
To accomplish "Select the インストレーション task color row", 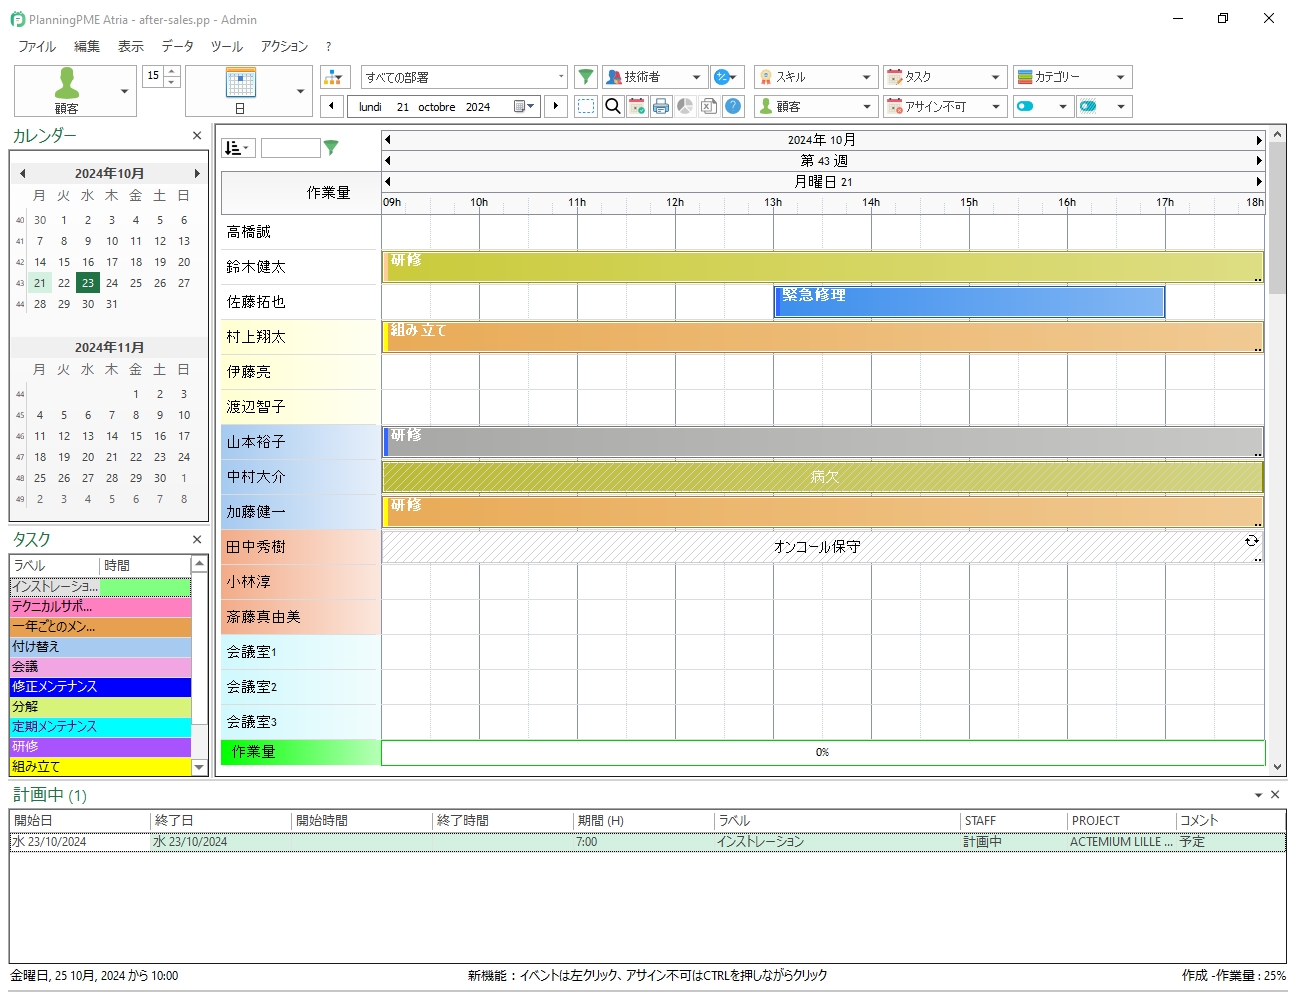I will (x=100, y=587).
